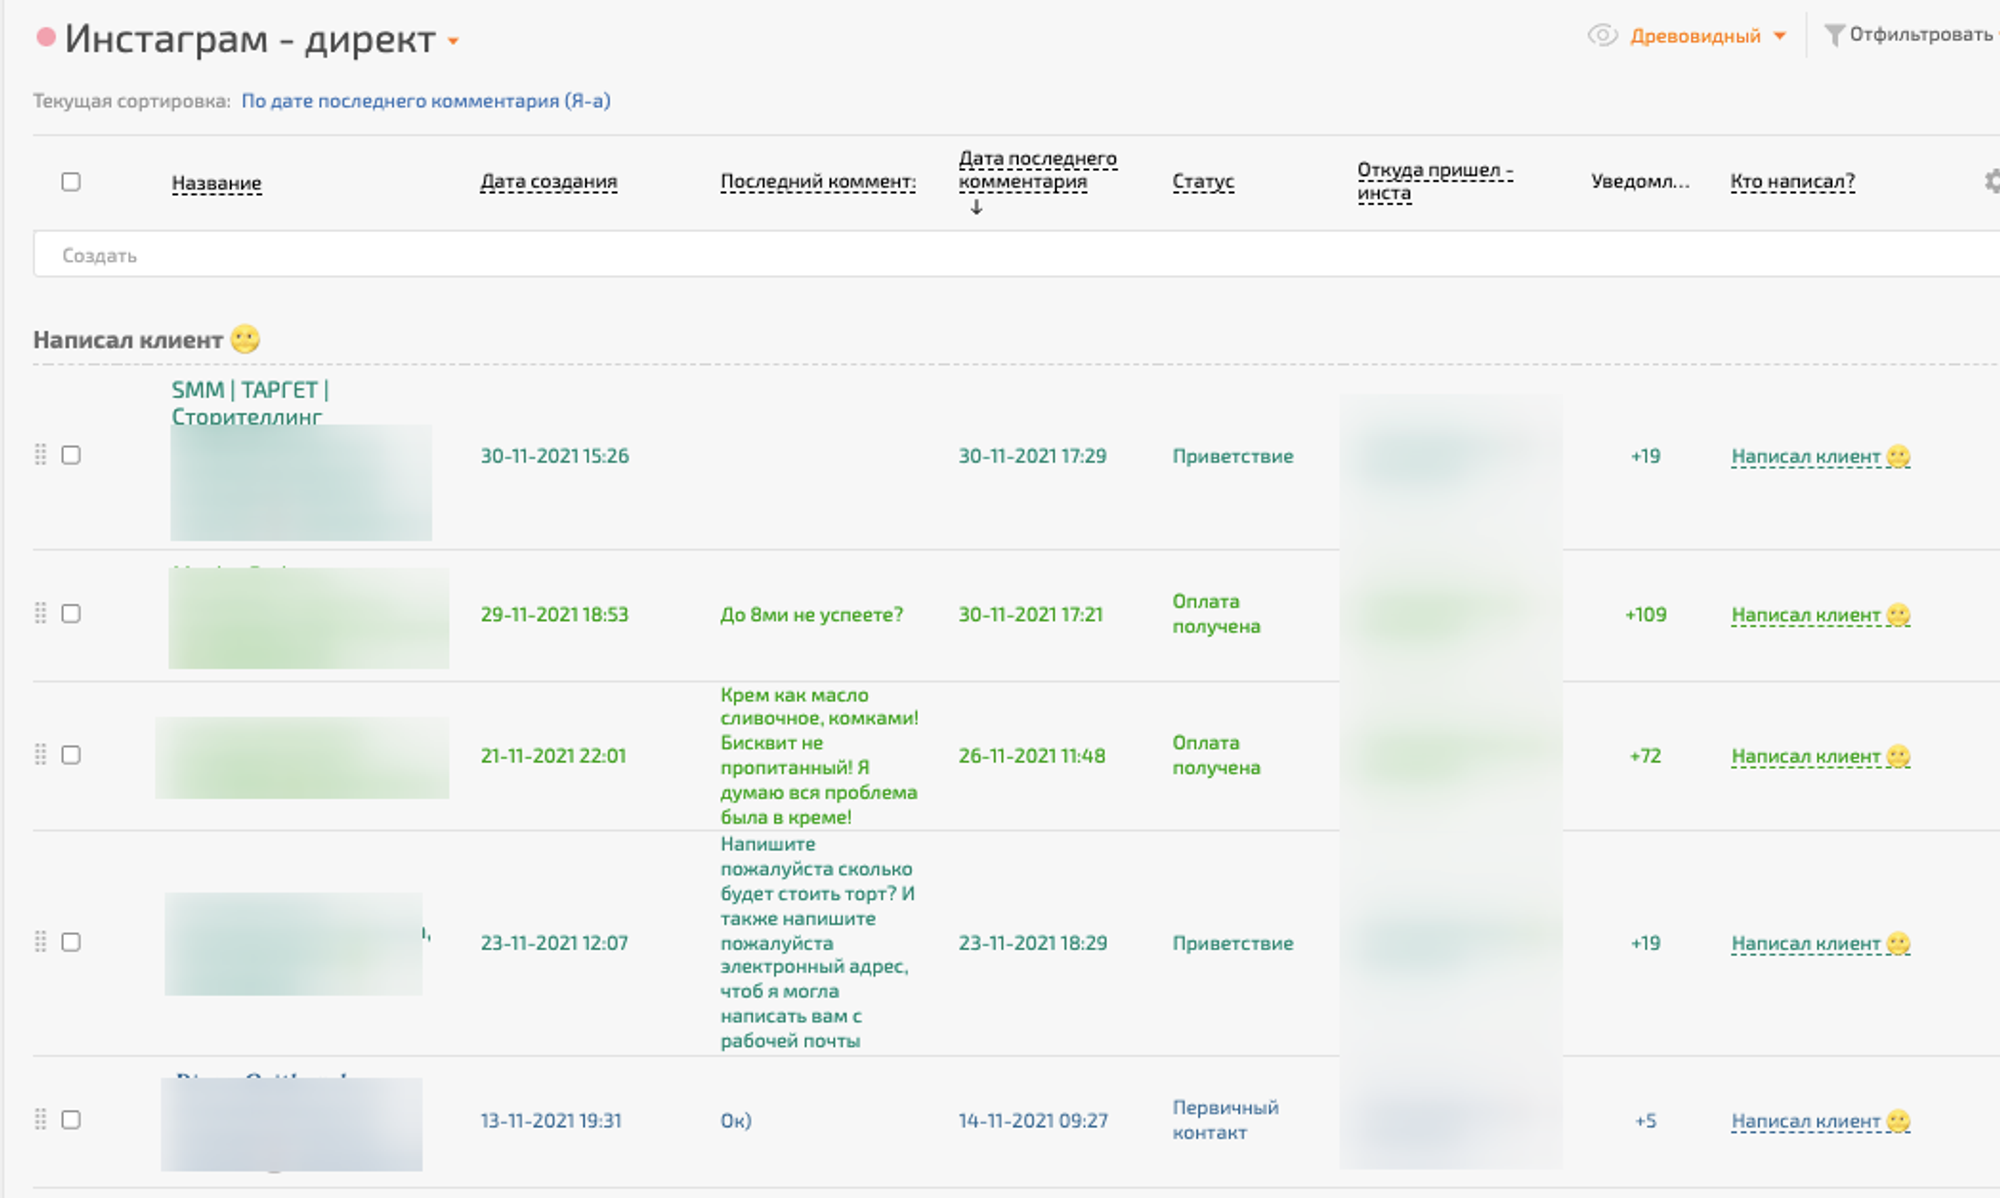This screenshot has width=2000, height=1198.
Task: Sort by Дата создания column header
Action: coord(548,182)
